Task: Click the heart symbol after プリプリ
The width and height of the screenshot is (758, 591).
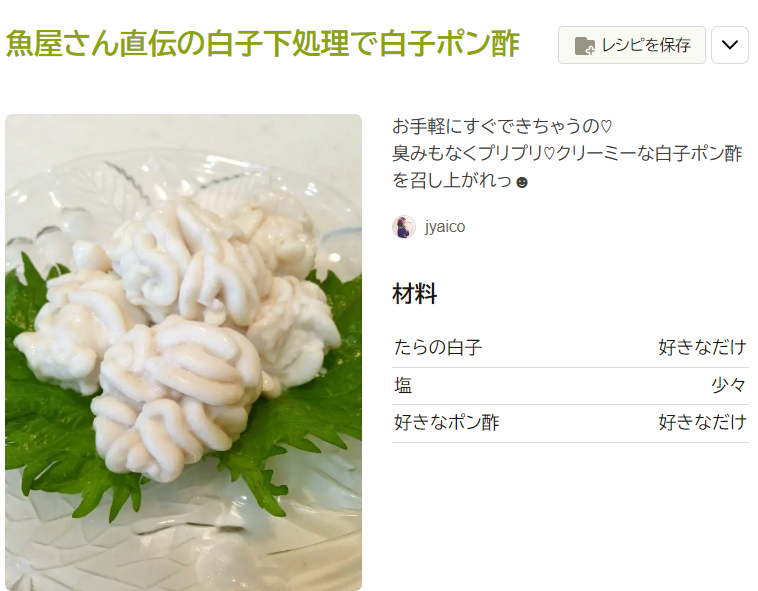Action: pos(549,155)
